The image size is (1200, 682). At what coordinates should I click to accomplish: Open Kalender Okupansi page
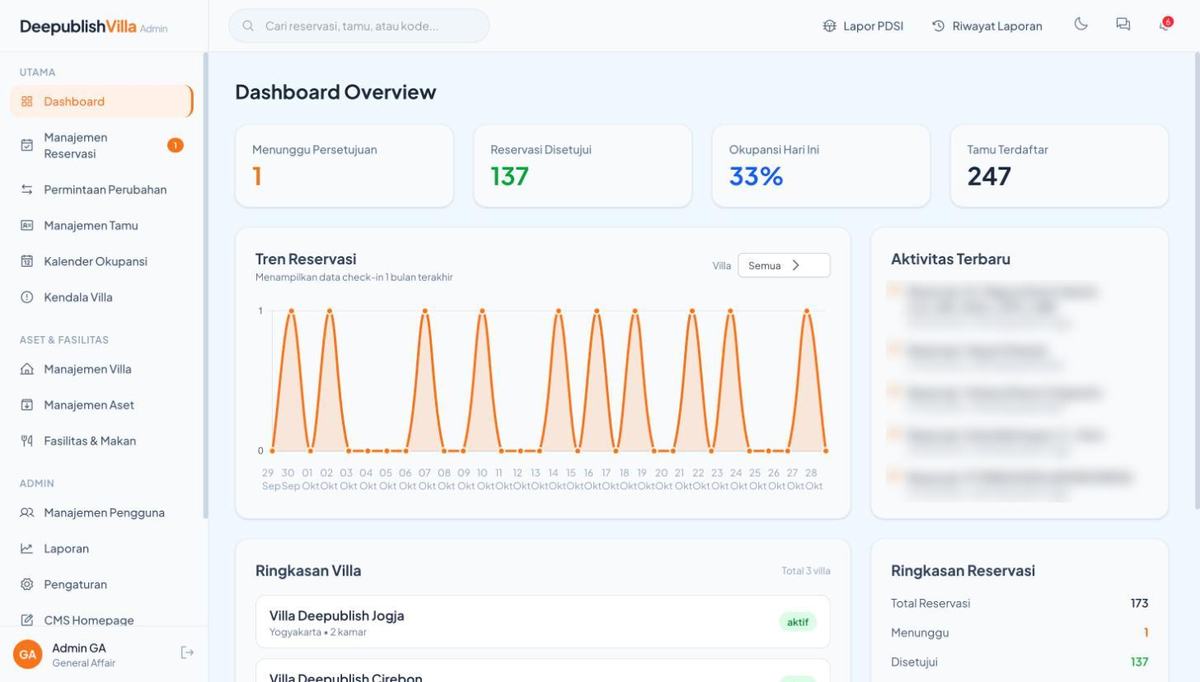(101, 261)
